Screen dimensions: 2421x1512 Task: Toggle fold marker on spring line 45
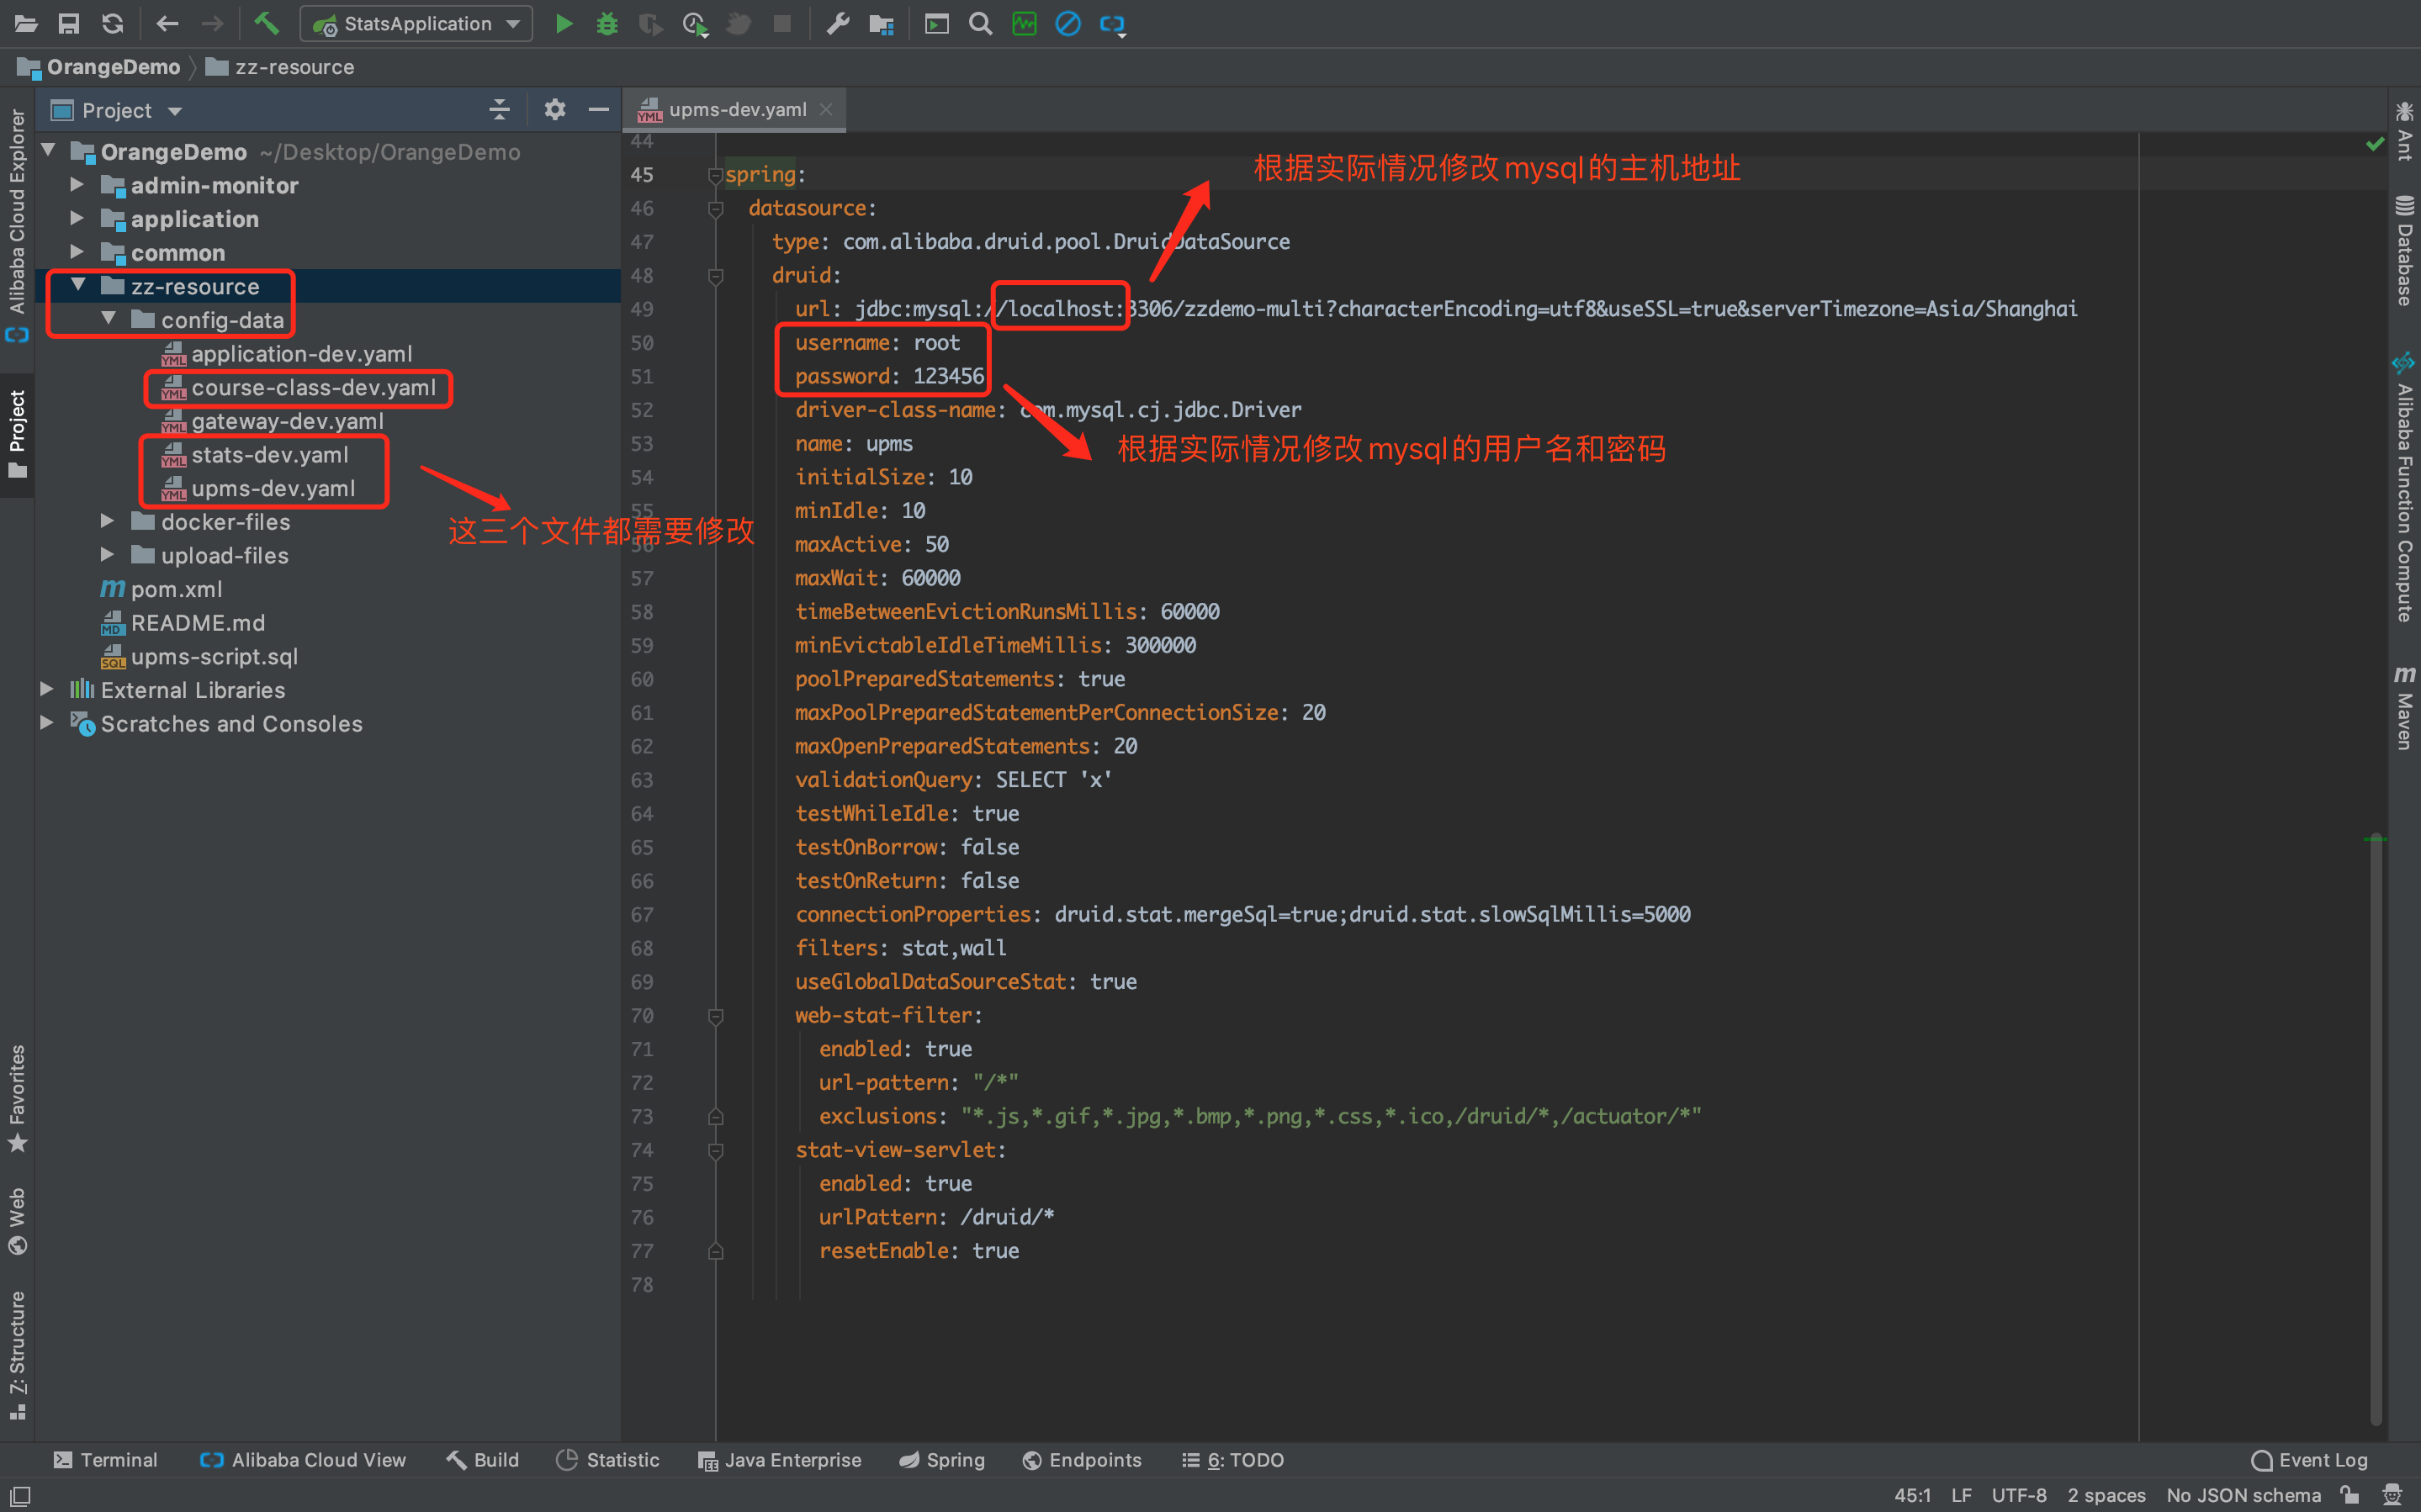pyautogui.click(x=715, y=175)
